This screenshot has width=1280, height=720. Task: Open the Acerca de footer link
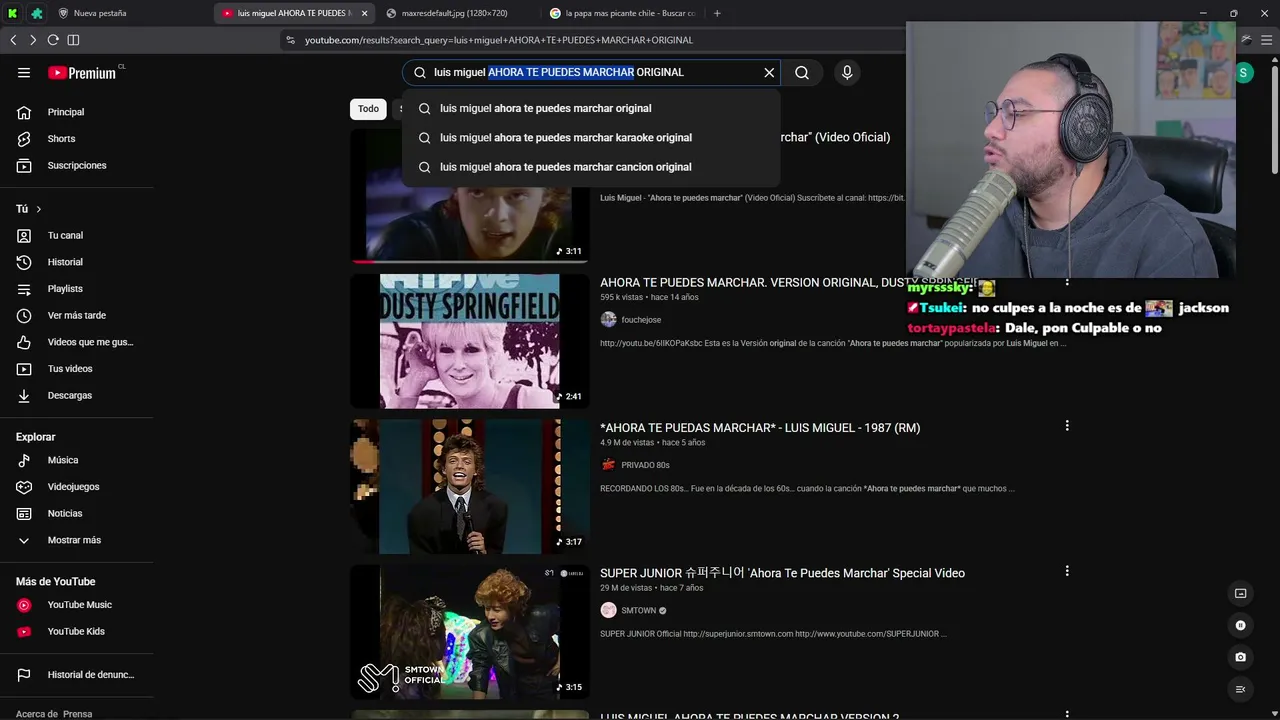pos(36,714)
